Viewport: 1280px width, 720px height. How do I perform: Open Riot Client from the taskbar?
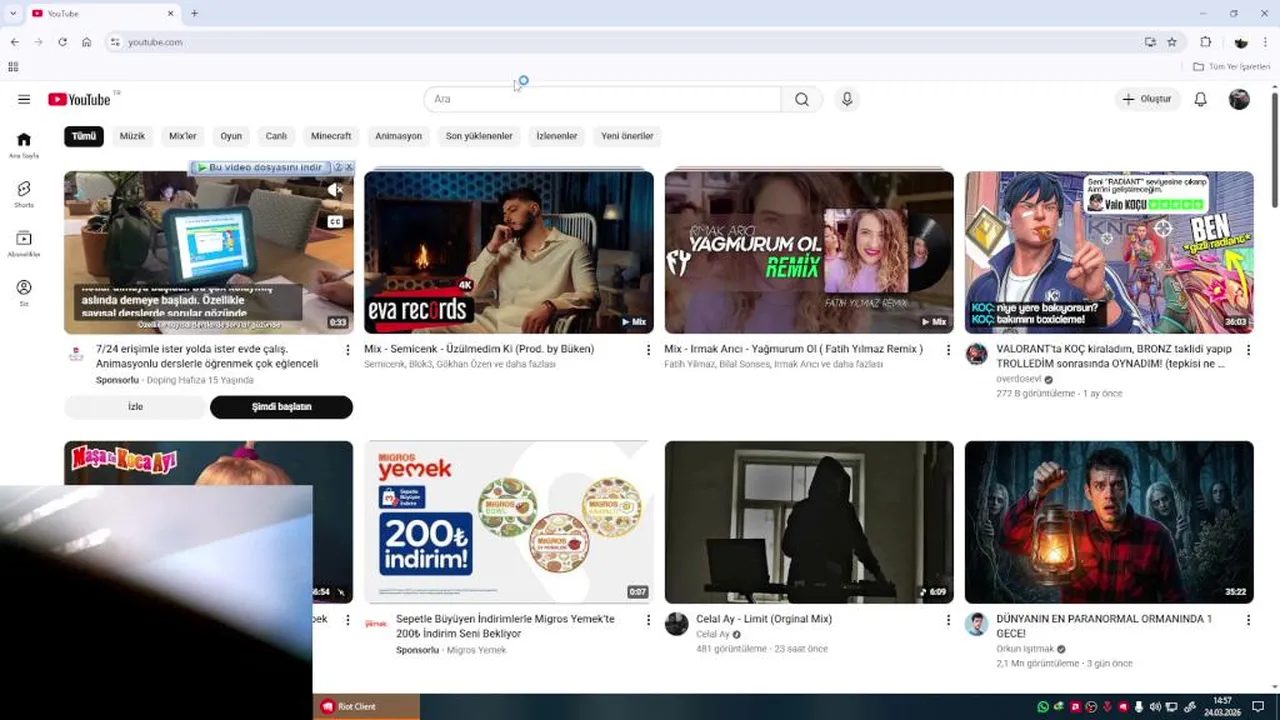point(366,706)
